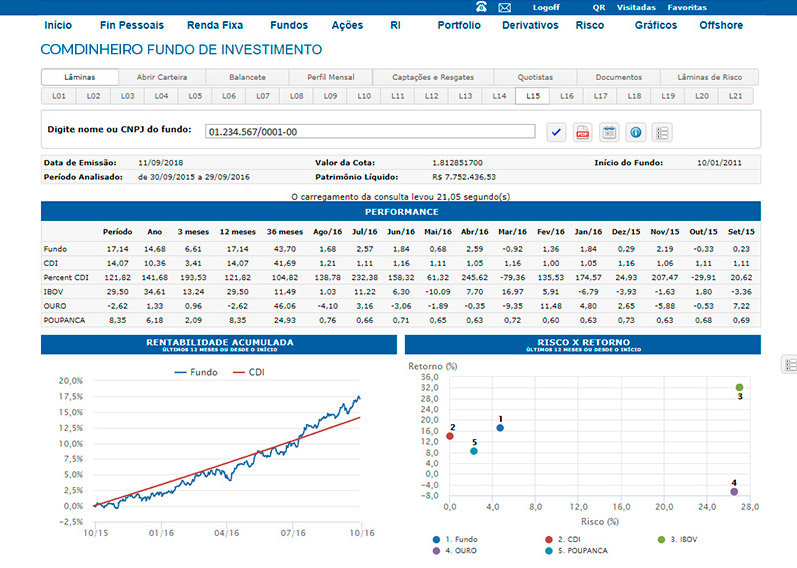Click the fund name or CNPJ field
The height and width of the screenshot is (568, 797).
370,132
